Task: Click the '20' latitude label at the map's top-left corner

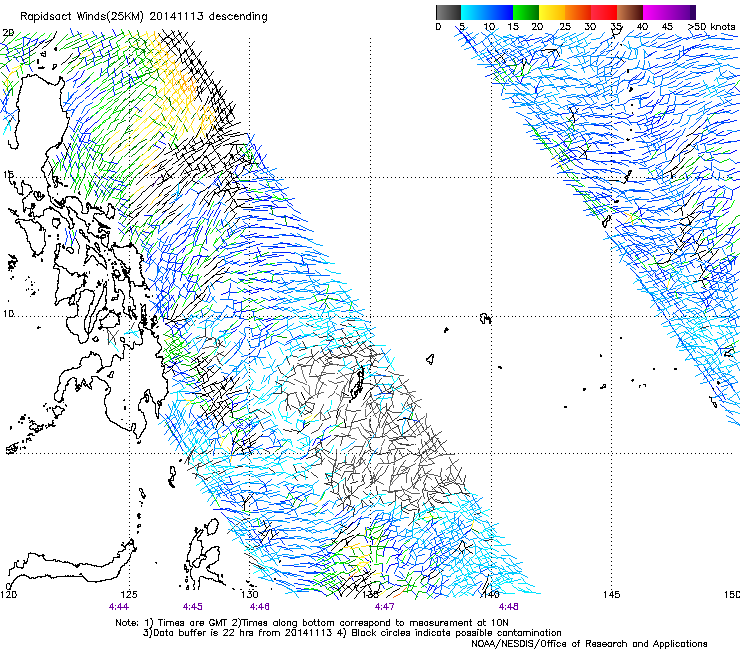Action: (x=8, y=33)
